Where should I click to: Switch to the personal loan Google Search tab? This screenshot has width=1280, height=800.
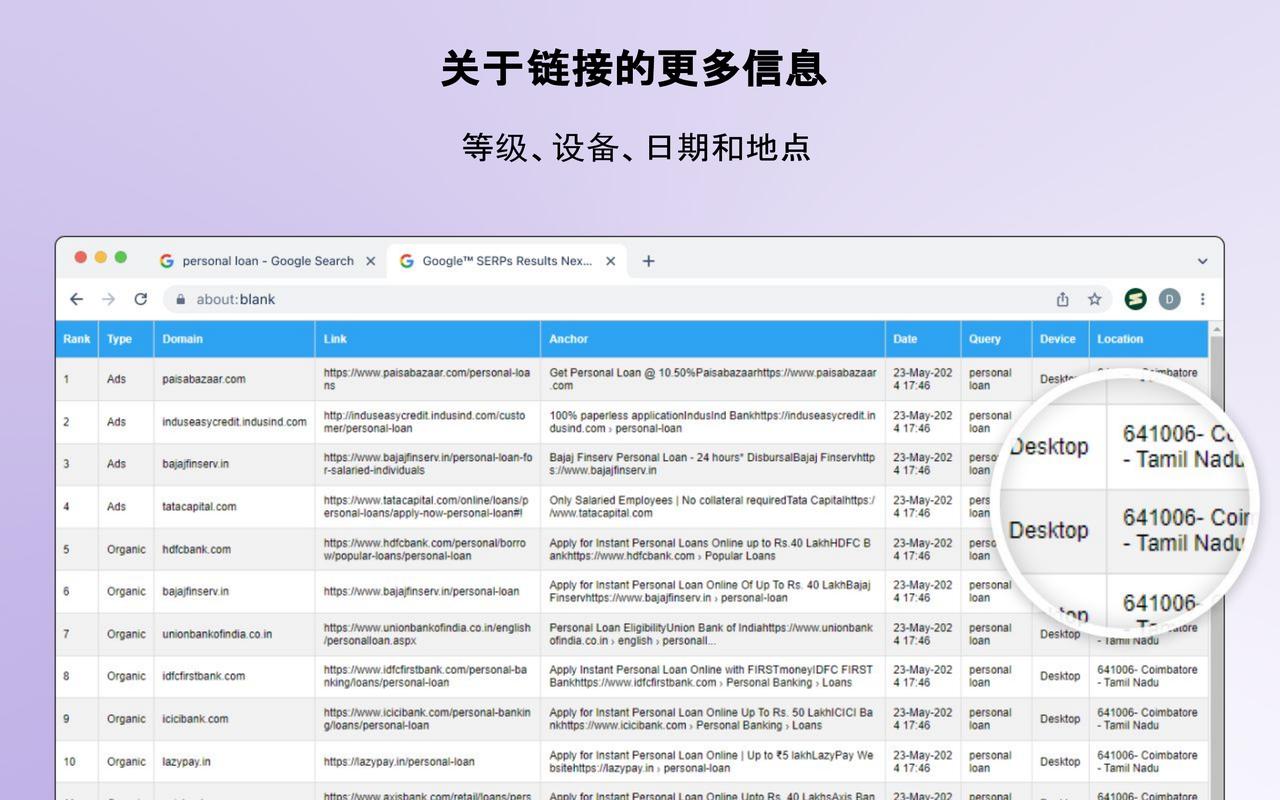tap(265, 261)
